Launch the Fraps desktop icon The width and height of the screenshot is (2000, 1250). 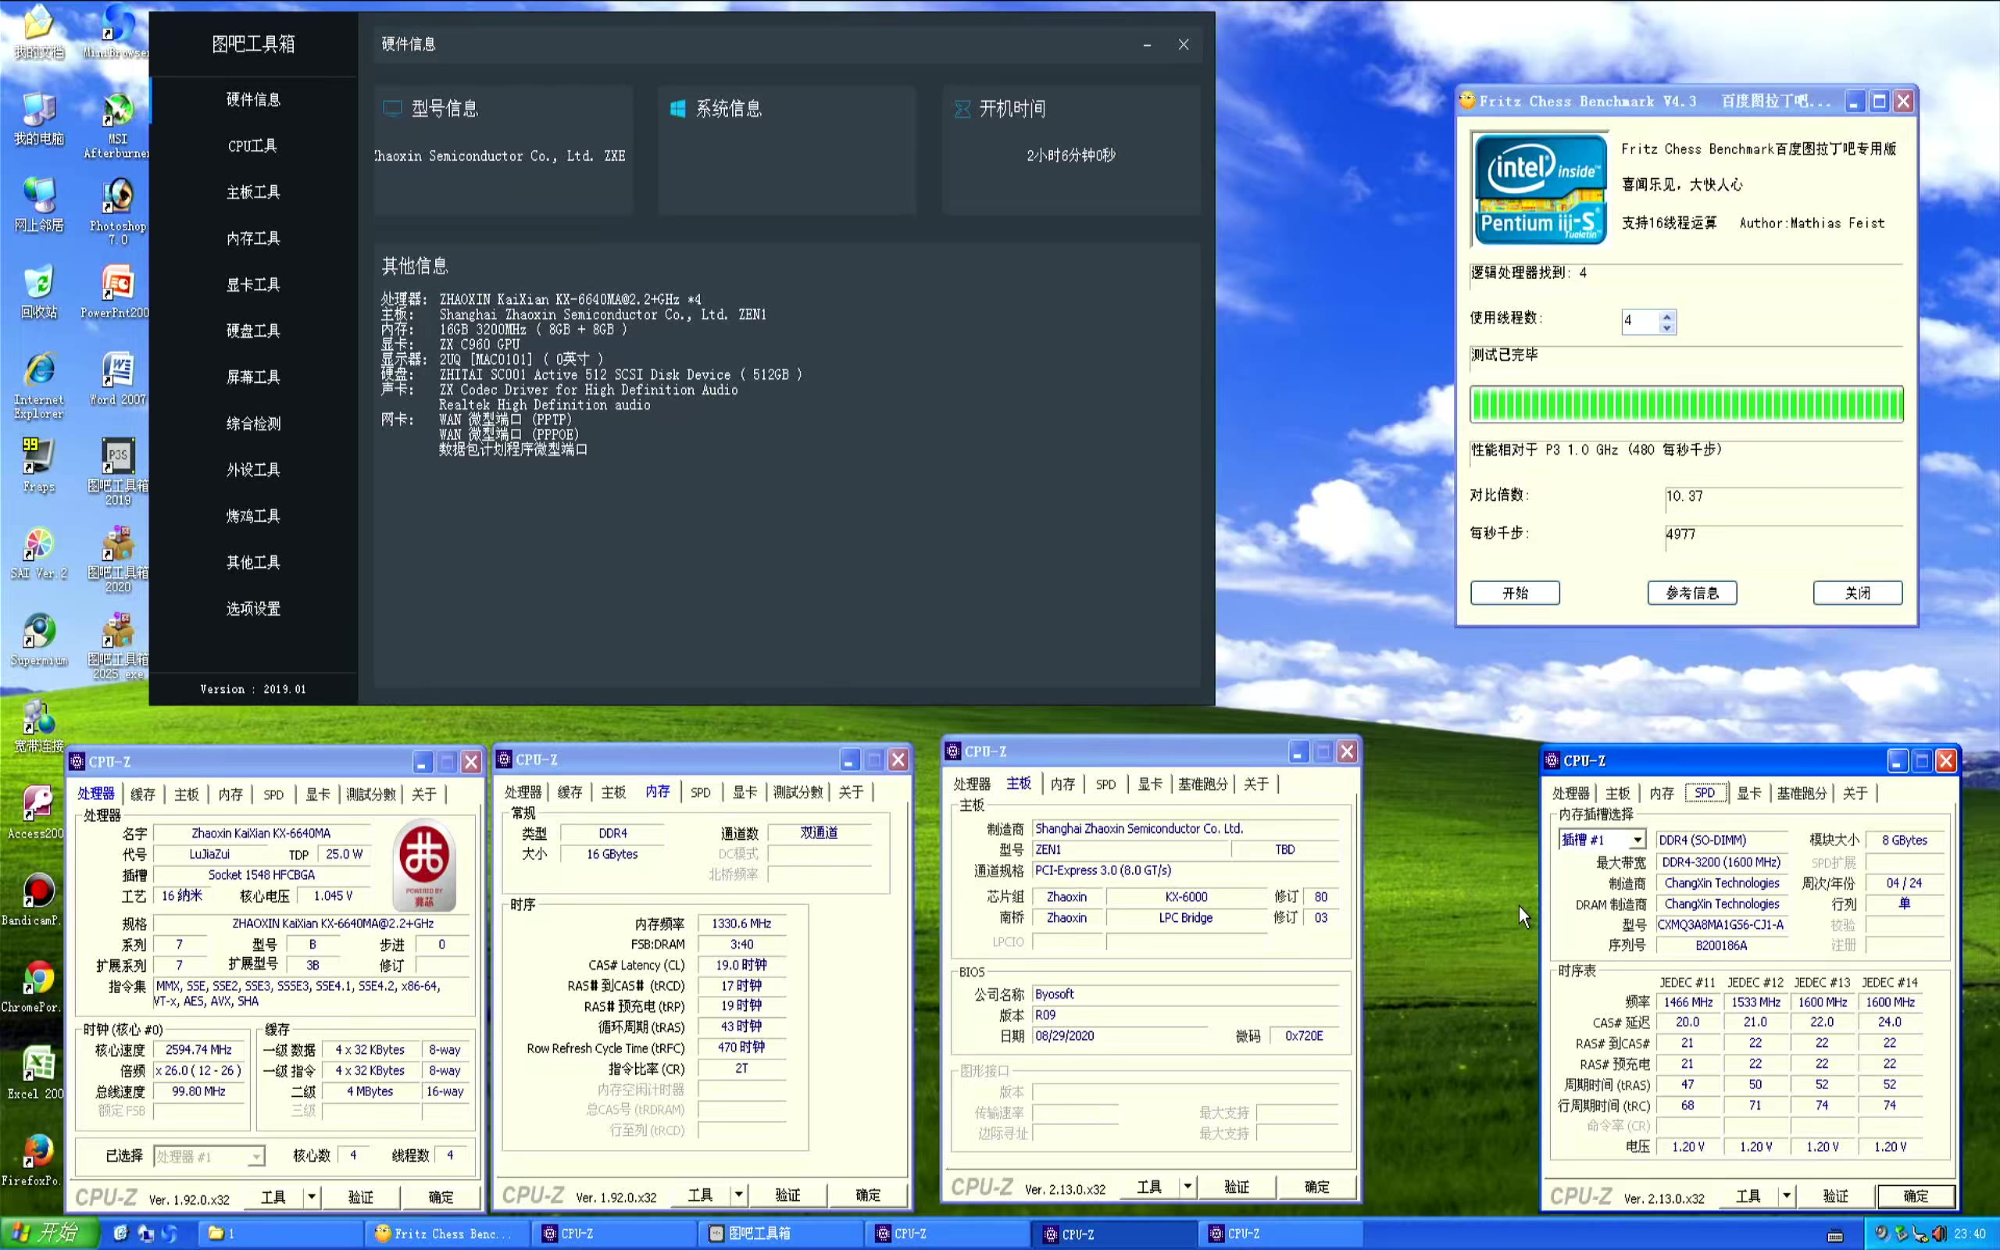[x=39, y=465]
